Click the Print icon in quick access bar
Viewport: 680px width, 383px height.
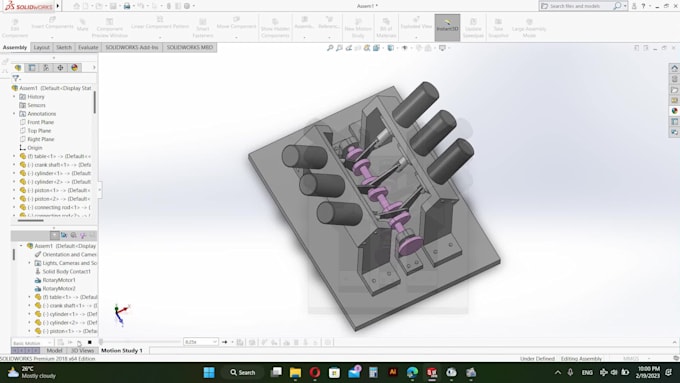(127, 6)
